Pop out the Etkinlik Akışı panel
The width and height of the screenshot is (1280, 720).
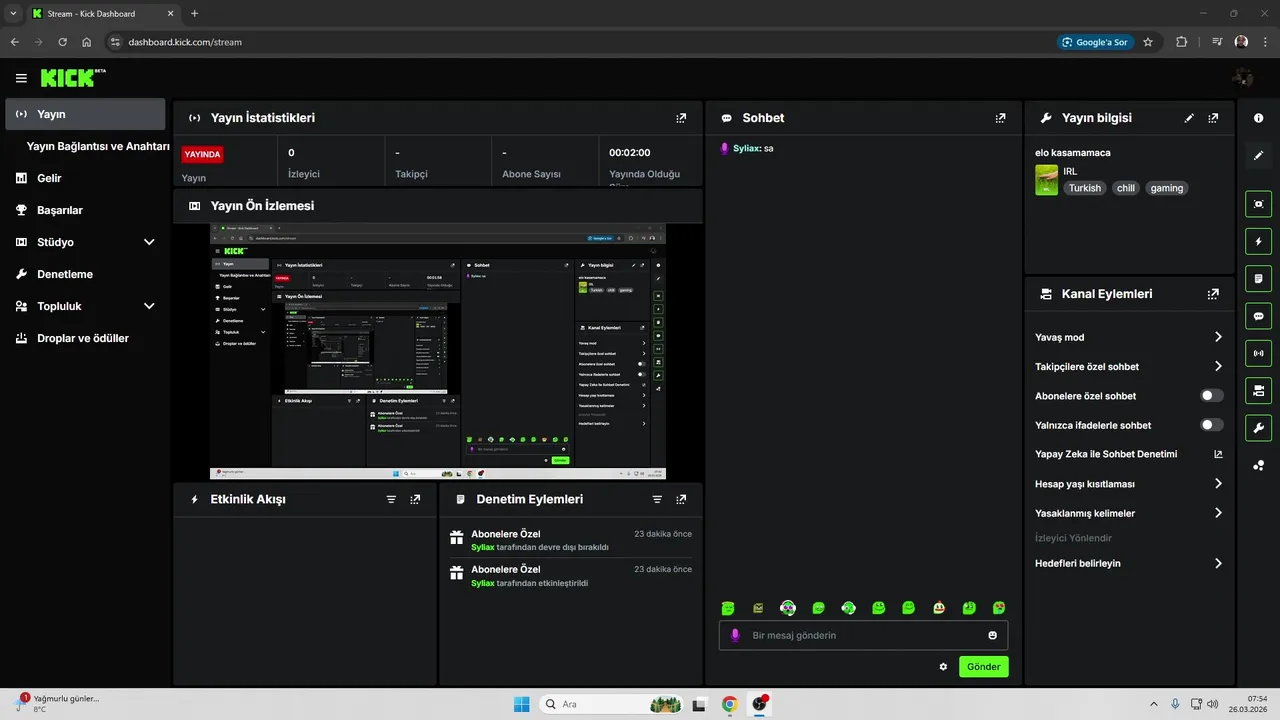pos(415,499)
